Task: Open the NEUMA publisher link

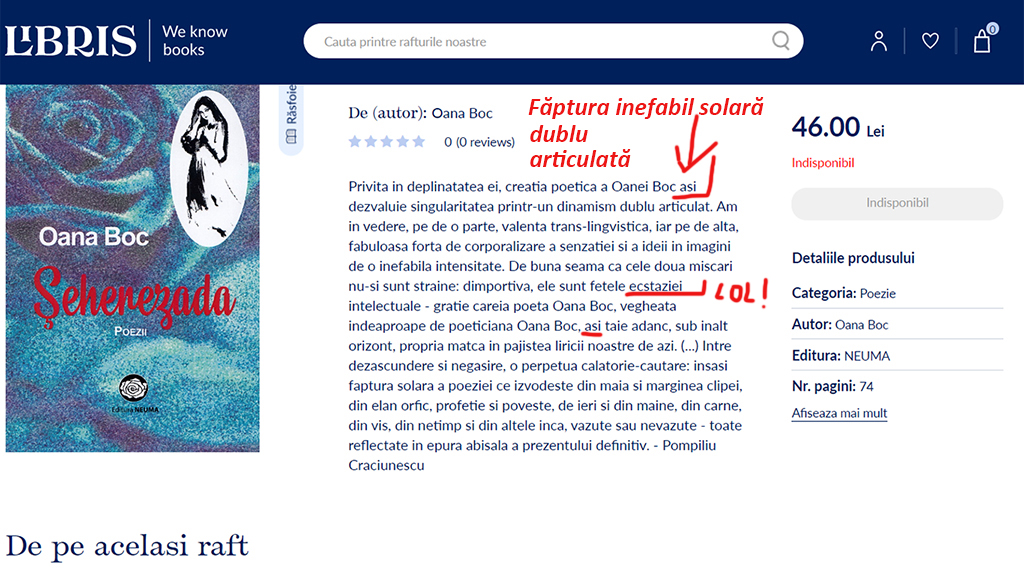Action: 866,355
